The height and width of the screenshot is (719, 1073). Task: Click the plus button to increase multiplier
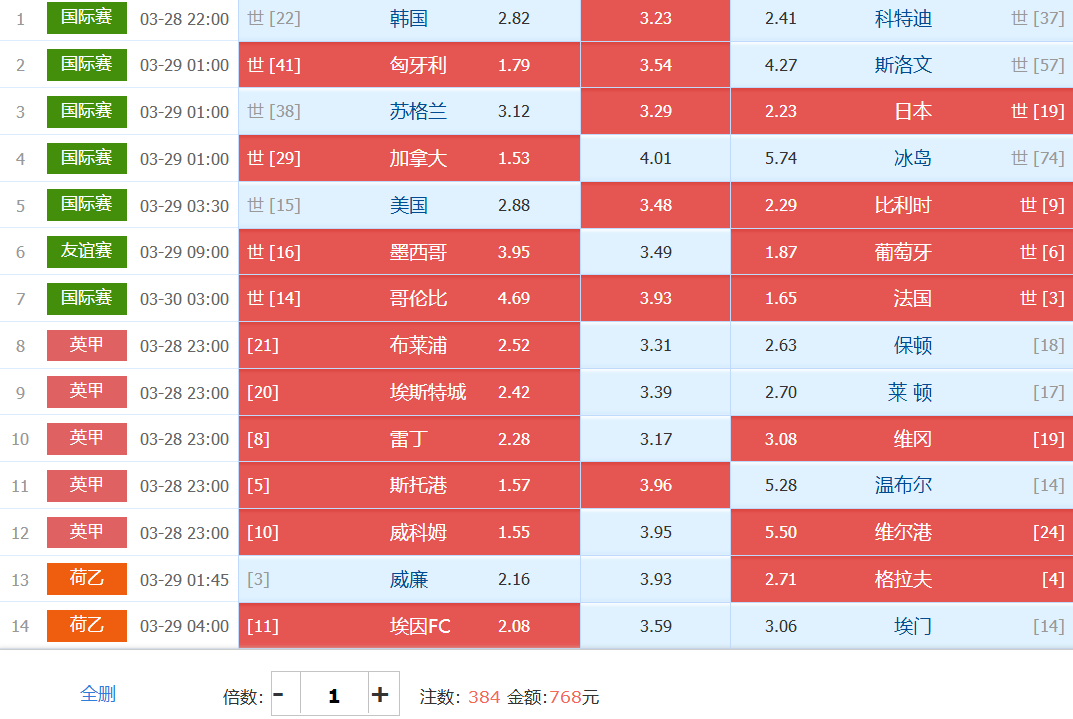pyautogui.click(x=380, y=694)
